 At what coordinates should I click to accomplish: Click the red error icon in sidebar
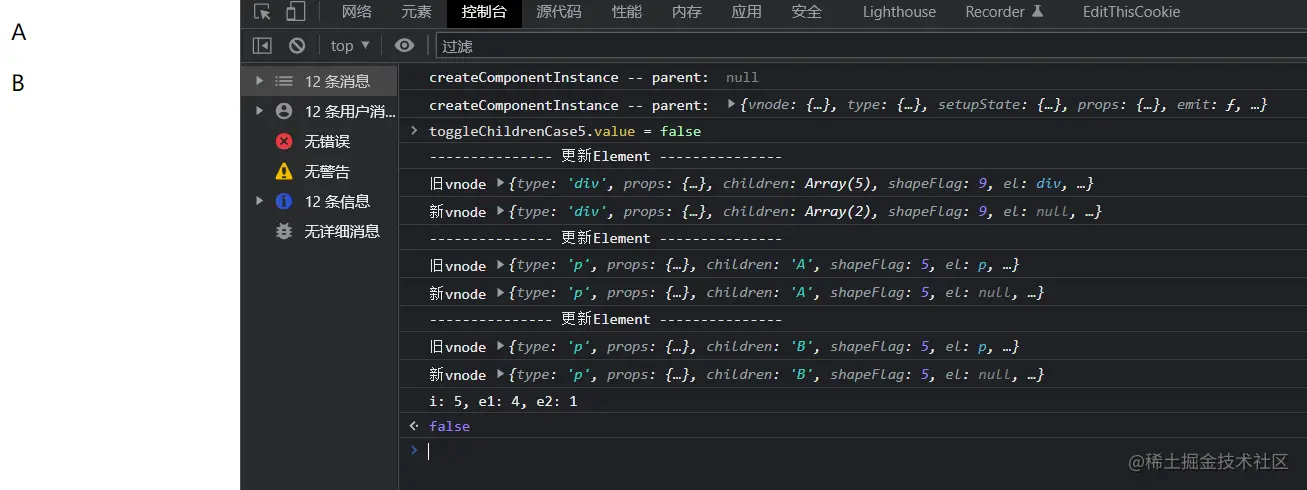284,142
